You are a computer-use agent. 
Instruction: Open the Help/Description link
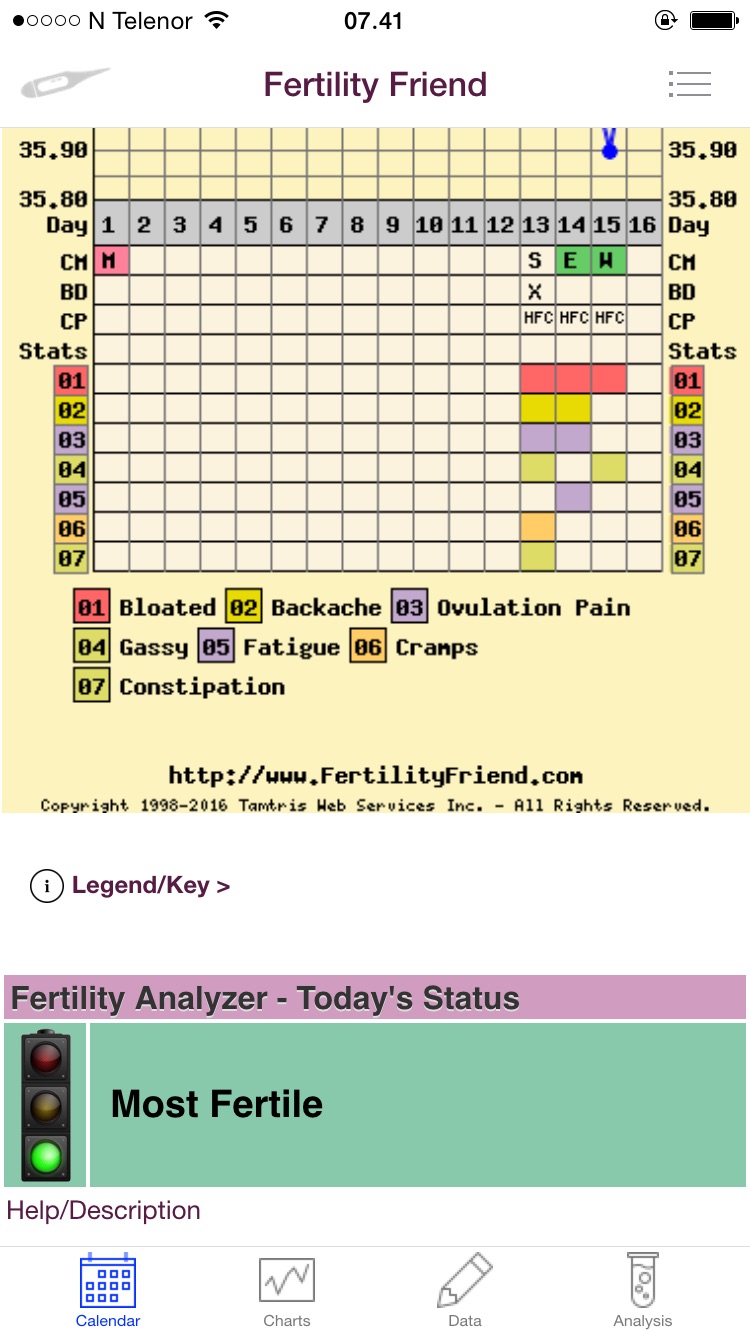104,1210
